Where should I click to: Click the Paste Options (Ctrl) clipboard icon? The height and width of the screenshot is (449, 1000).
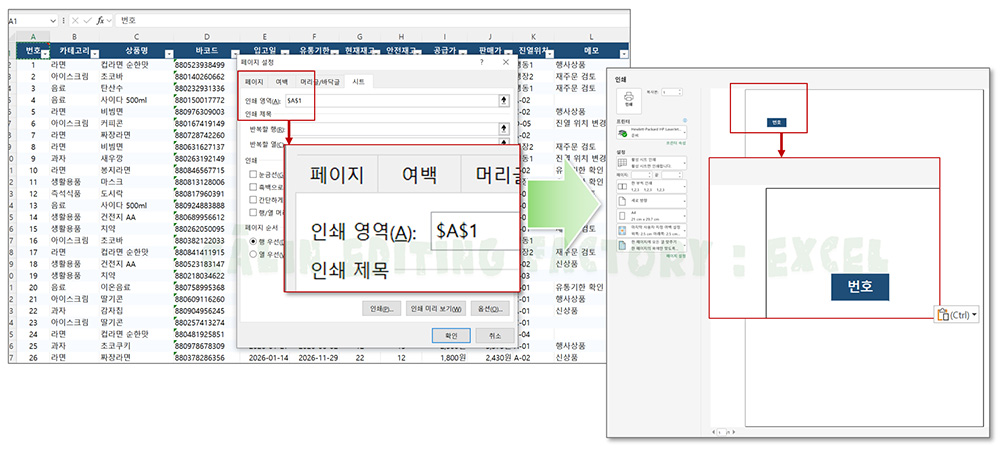coord(943,314)
